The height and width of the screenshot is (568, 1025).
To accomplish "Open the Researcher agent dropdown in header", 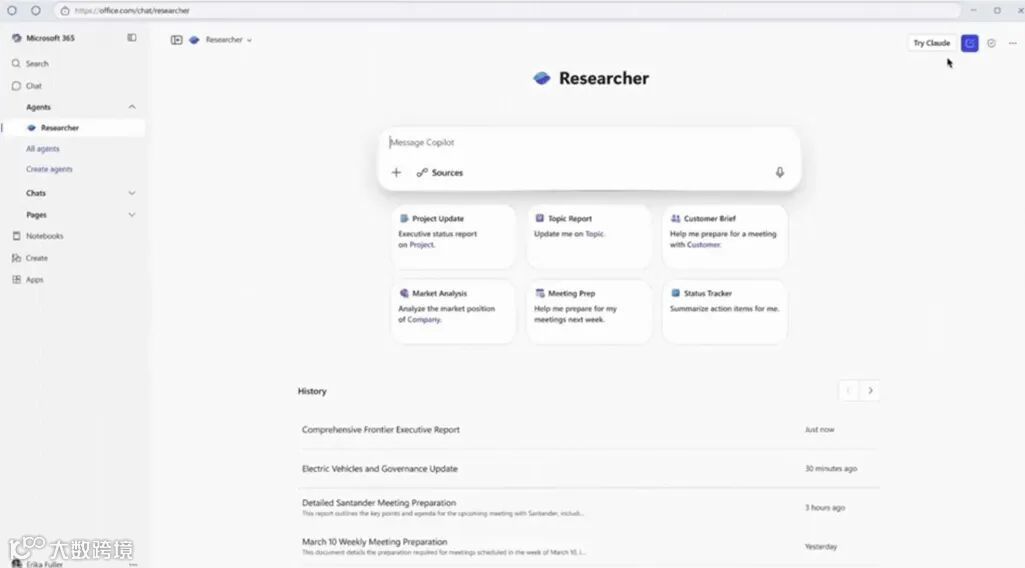I will coord(228,40).
